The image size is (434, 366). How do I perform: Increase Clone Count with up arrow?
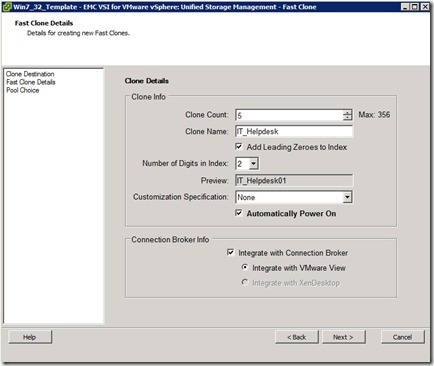pos(347,112)
